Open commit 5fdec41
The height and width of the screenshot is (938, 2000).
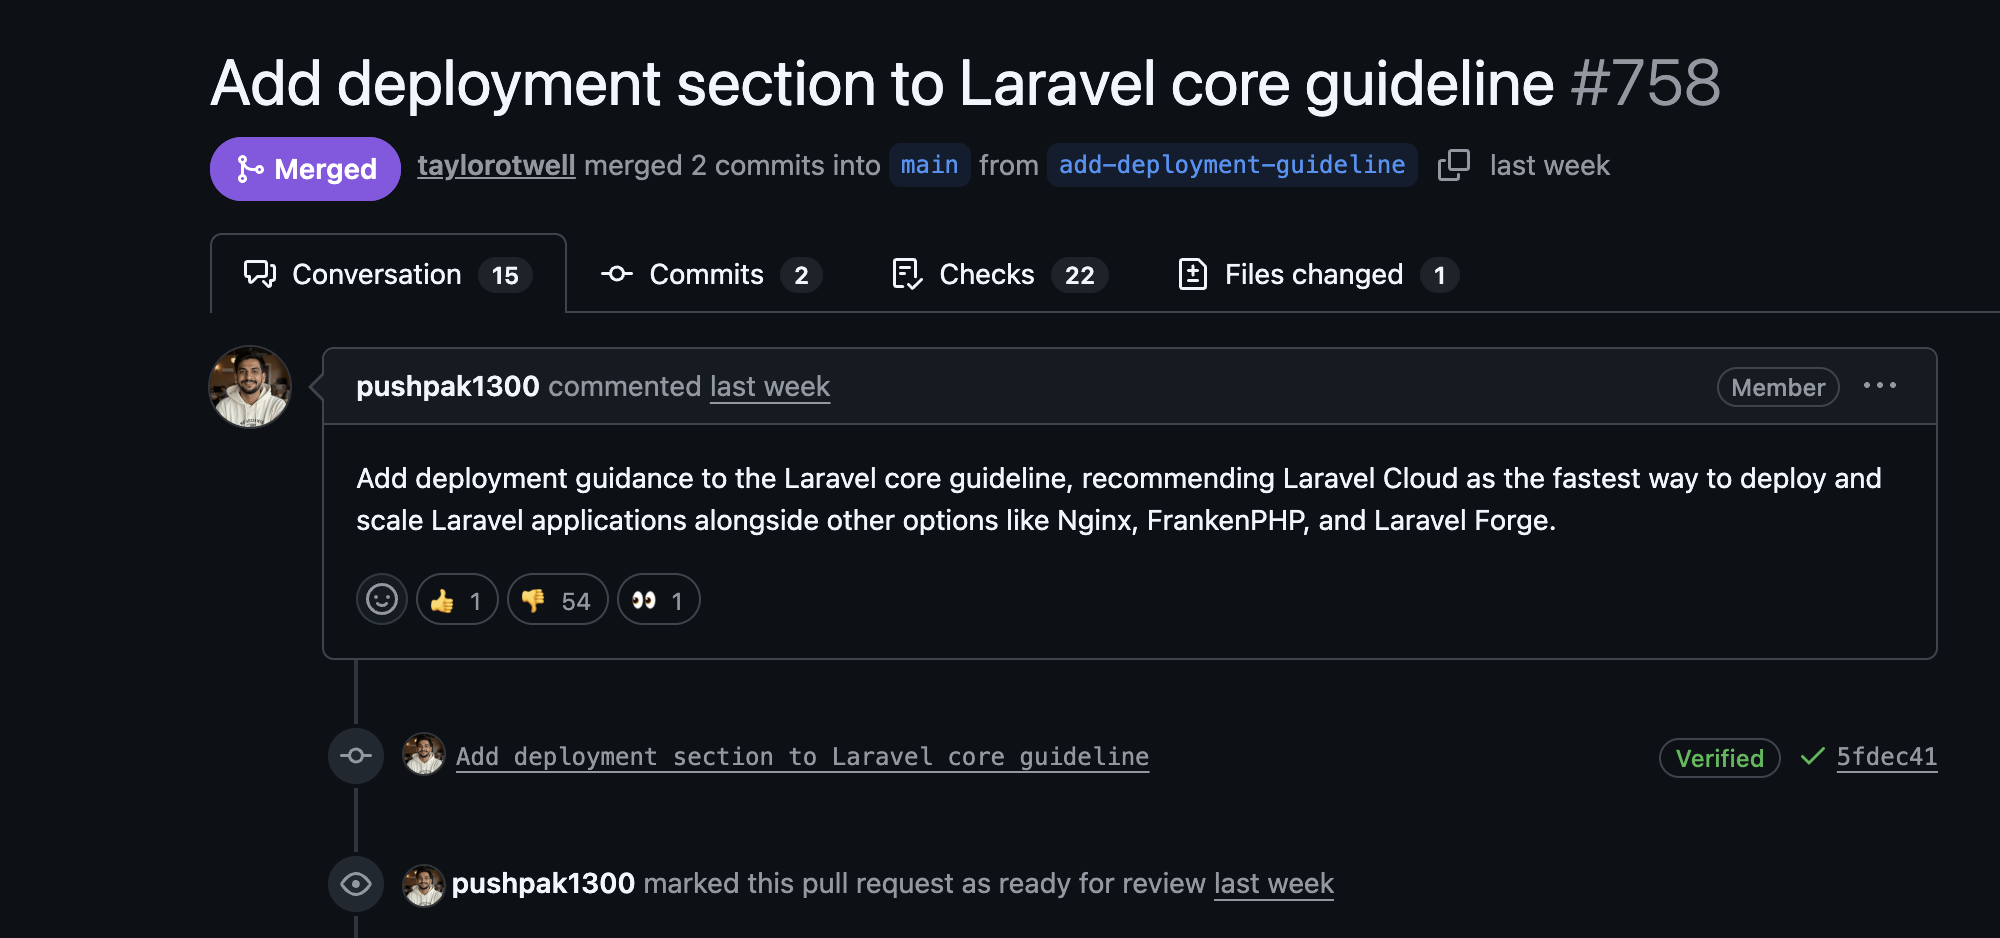1886,757
